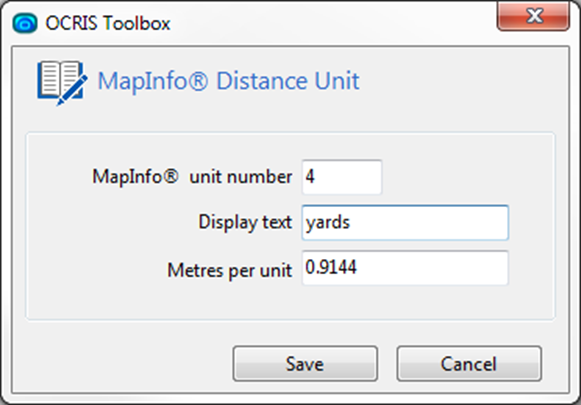Click the Cancel button
Image resolution: width=581 pixels, height=405 pixels.
tap(469, 363)
